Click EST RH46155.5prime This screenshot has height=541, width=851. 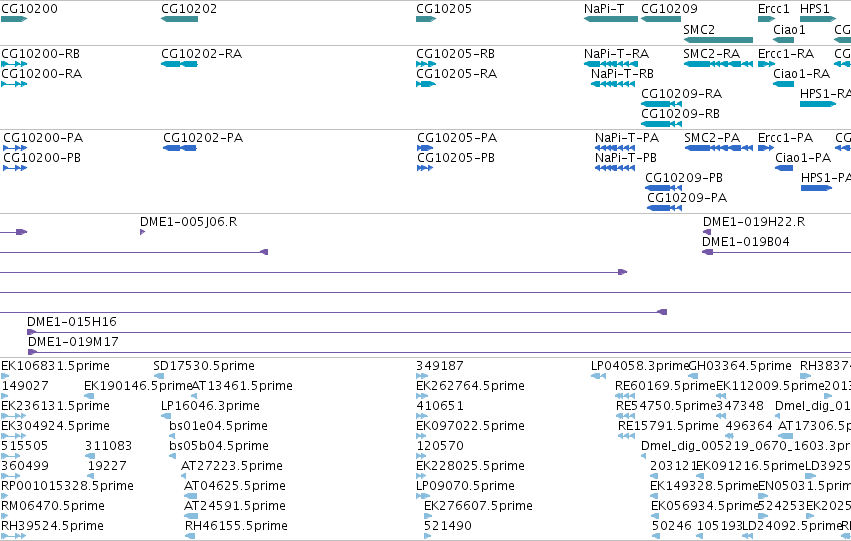point(236,526)
